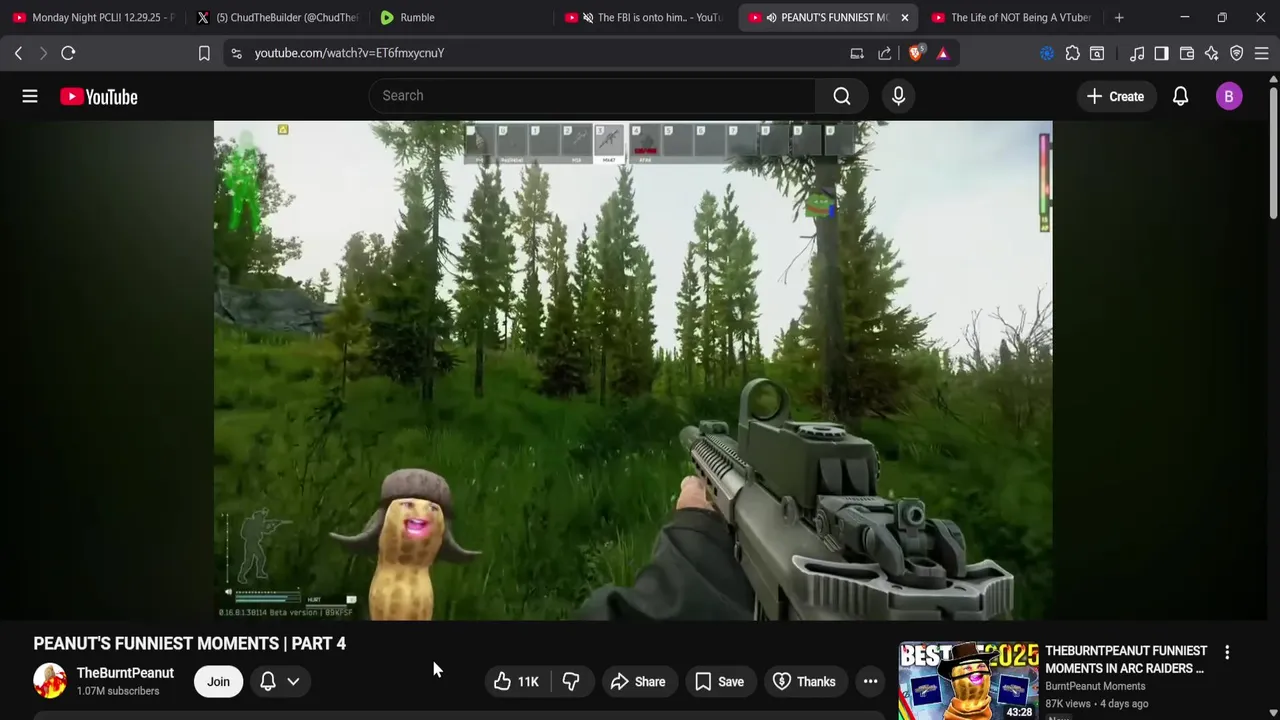Open the Brave Rewards triangle icon
The image size is (1280, 720).
(x=943, y=53)
